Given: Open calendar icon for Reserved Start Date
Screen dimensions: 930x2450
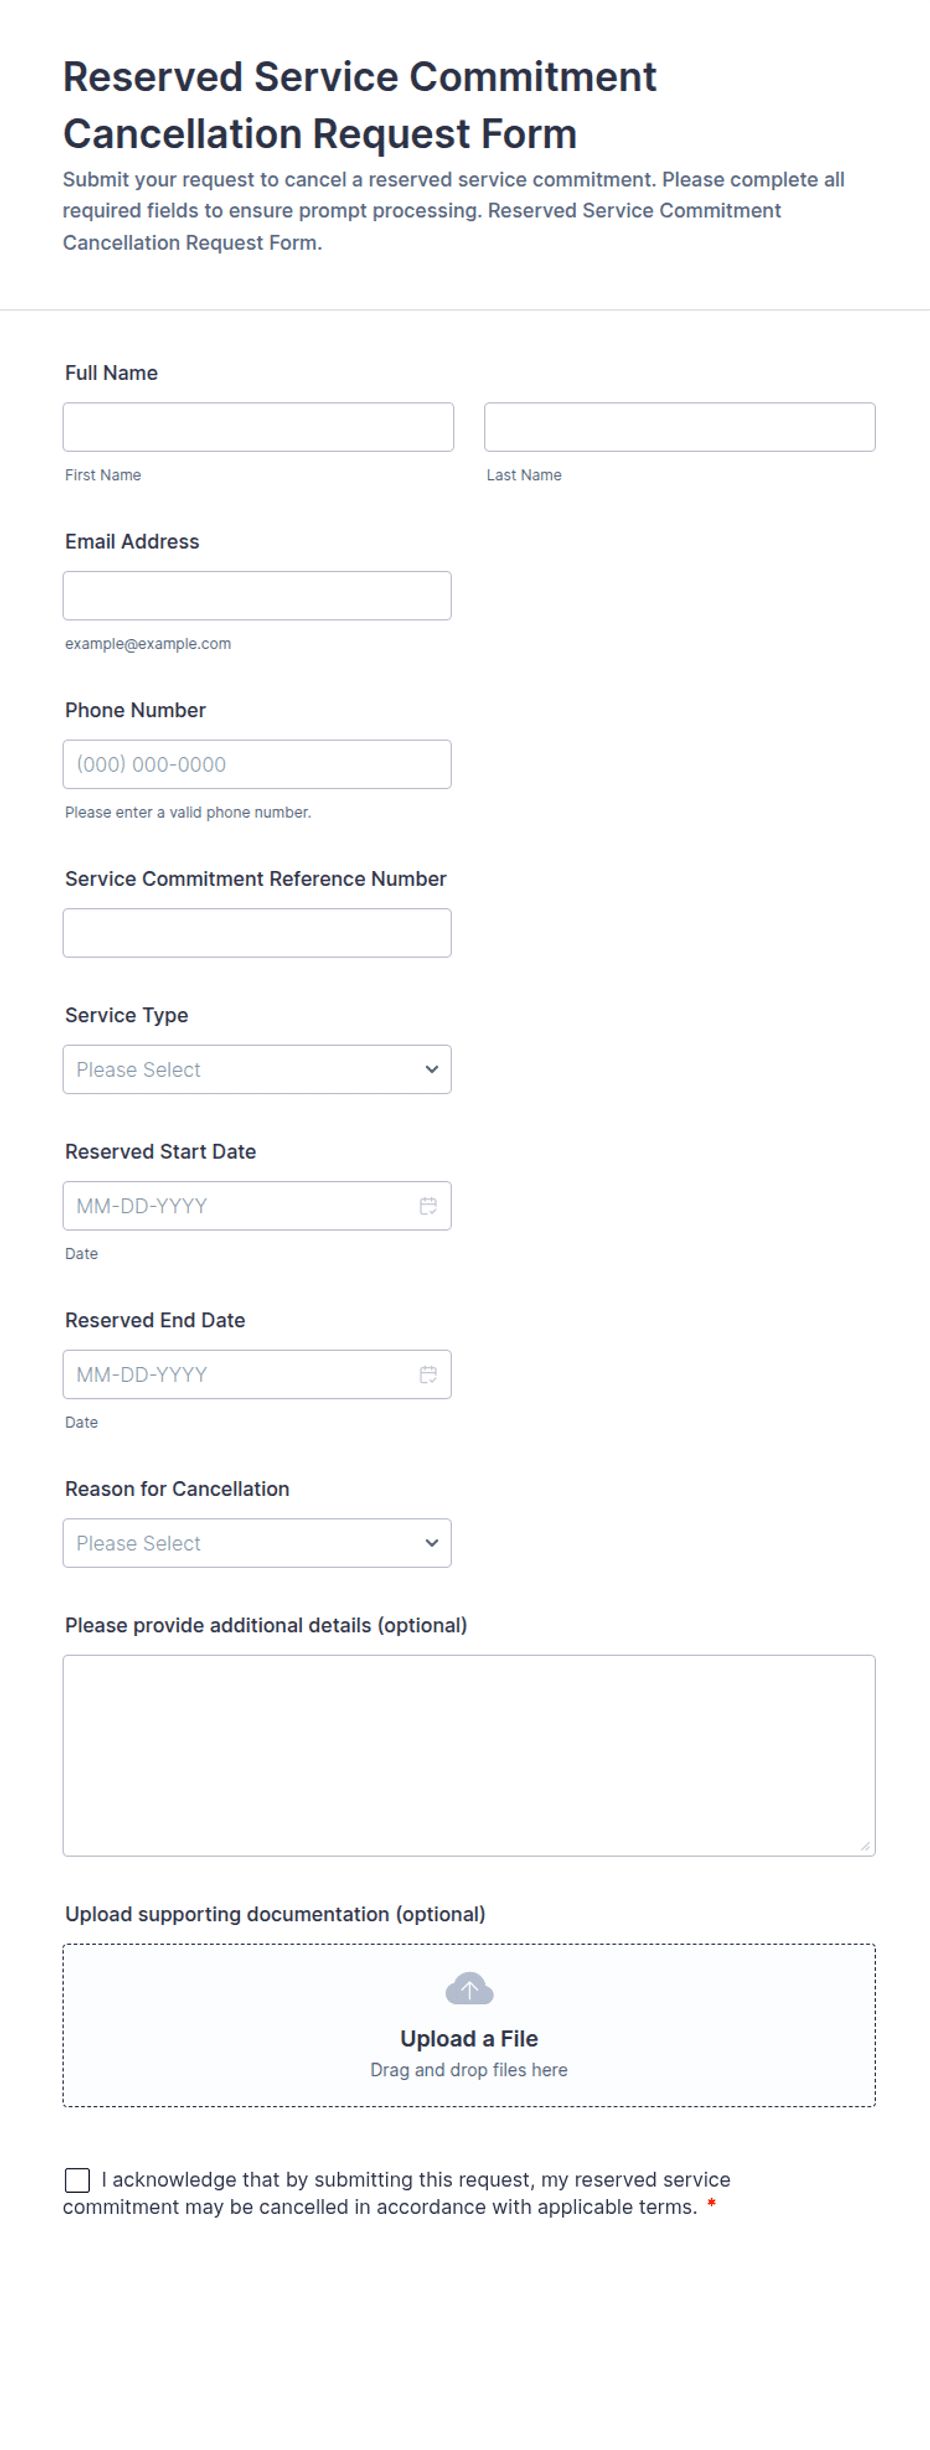Looking at the screenshot, I should click(x=428, y=1206).
